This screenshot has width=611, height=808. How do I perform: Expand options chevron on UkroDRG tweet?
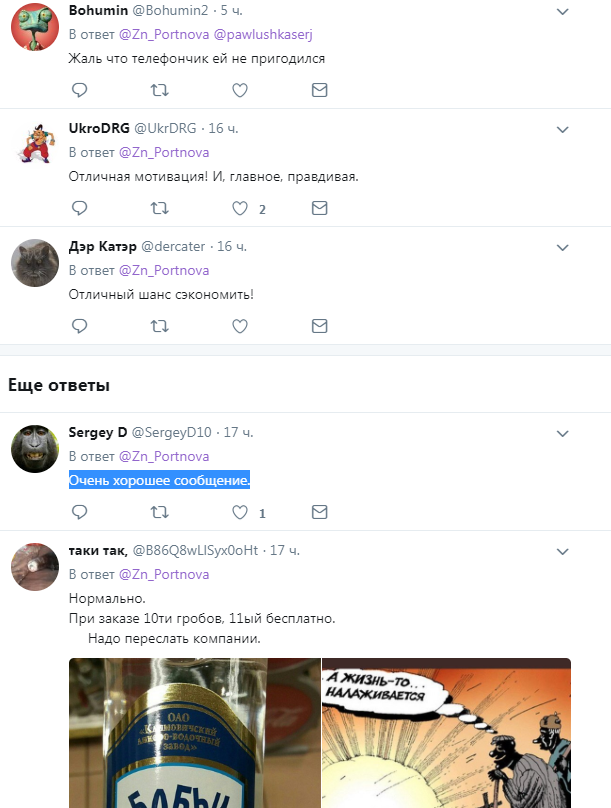click(x=563, y=129)
